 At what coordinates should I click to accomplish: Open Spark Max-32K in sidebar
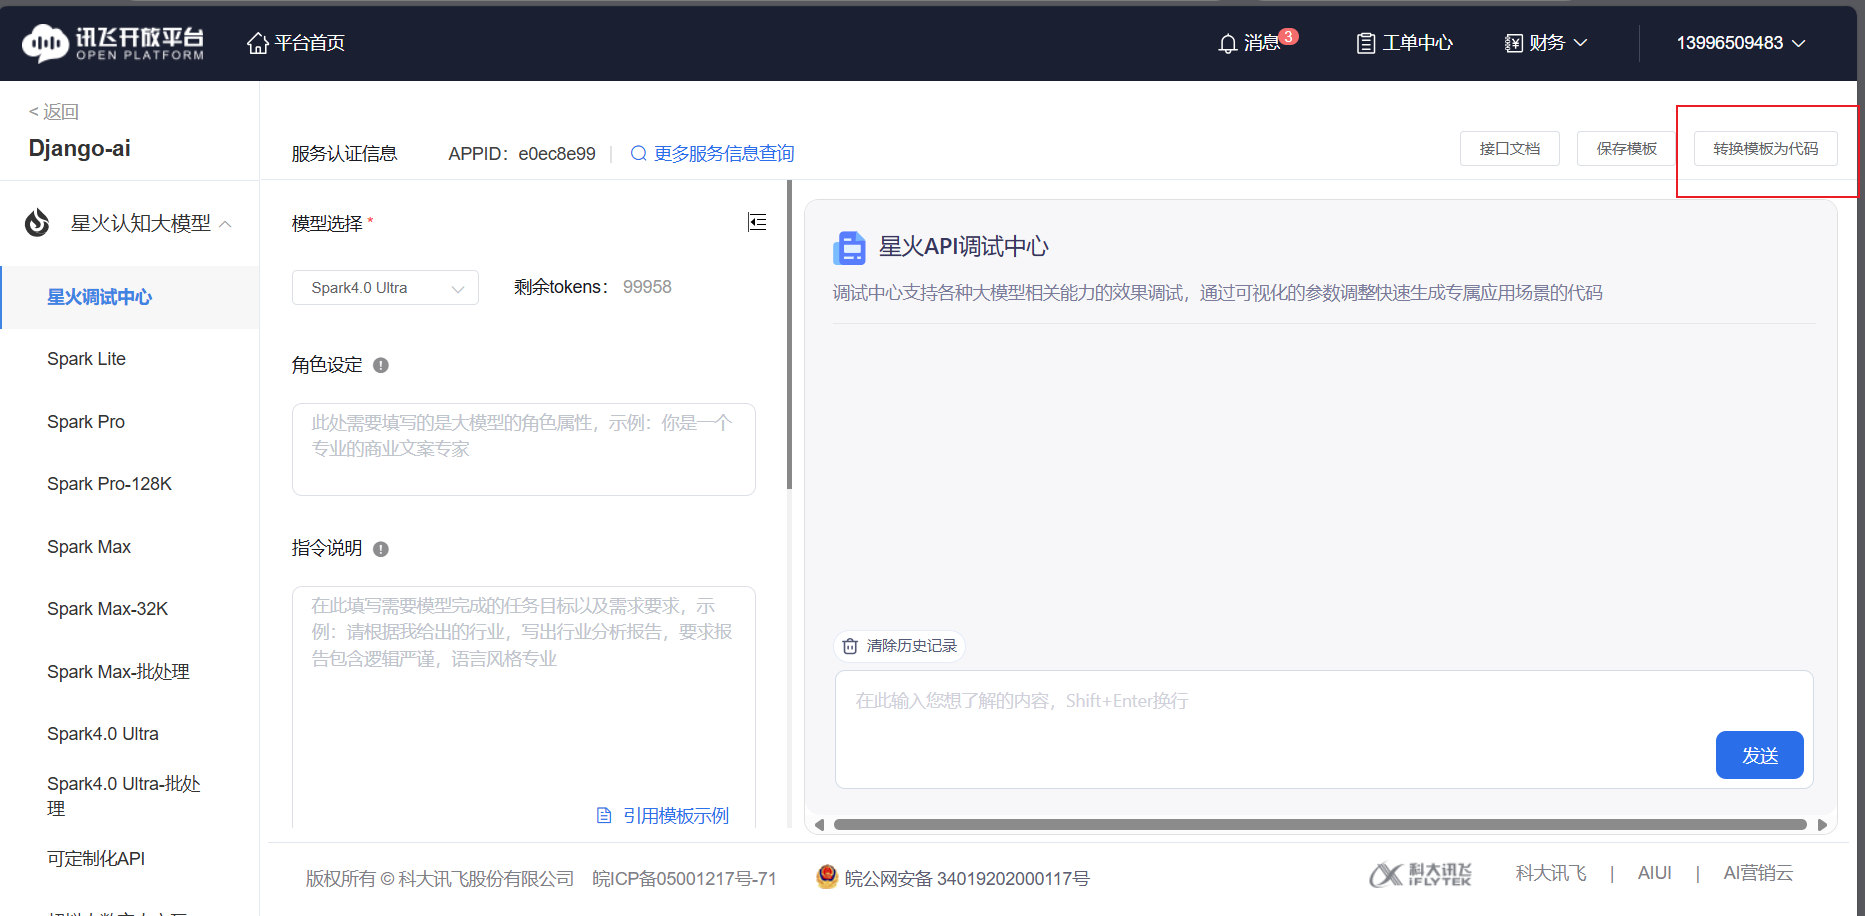click(x=107, y=609)
